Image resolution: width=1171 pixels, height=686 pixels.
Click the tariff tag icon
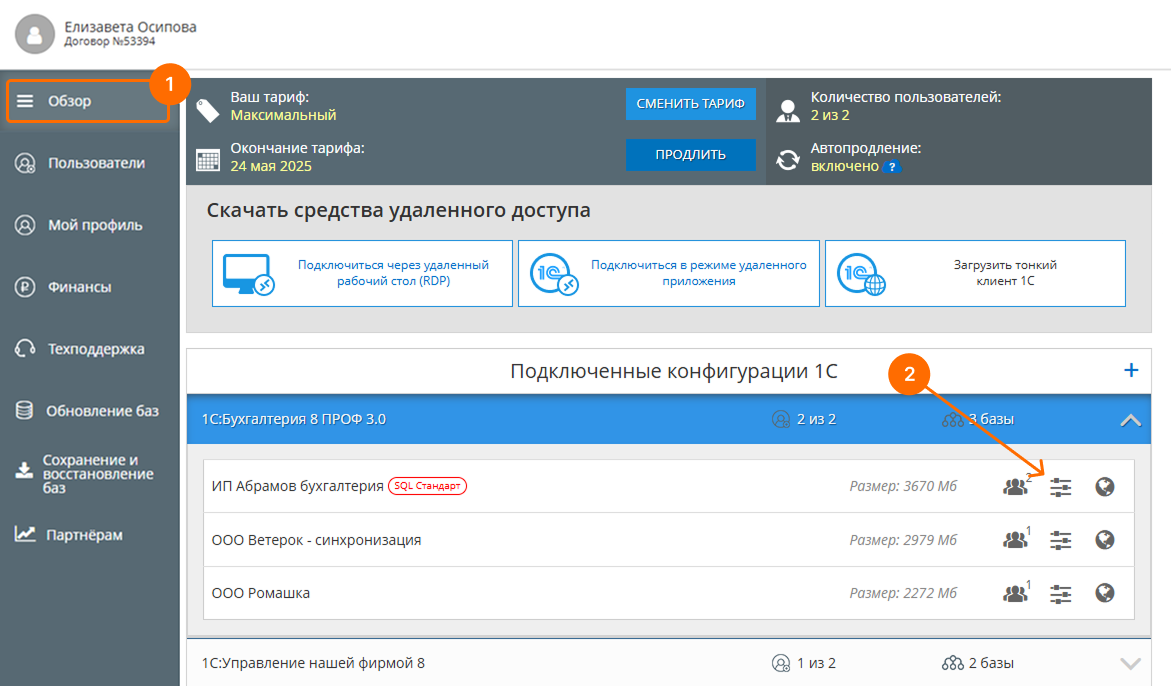pyautogui.click(x=208, y=111)
